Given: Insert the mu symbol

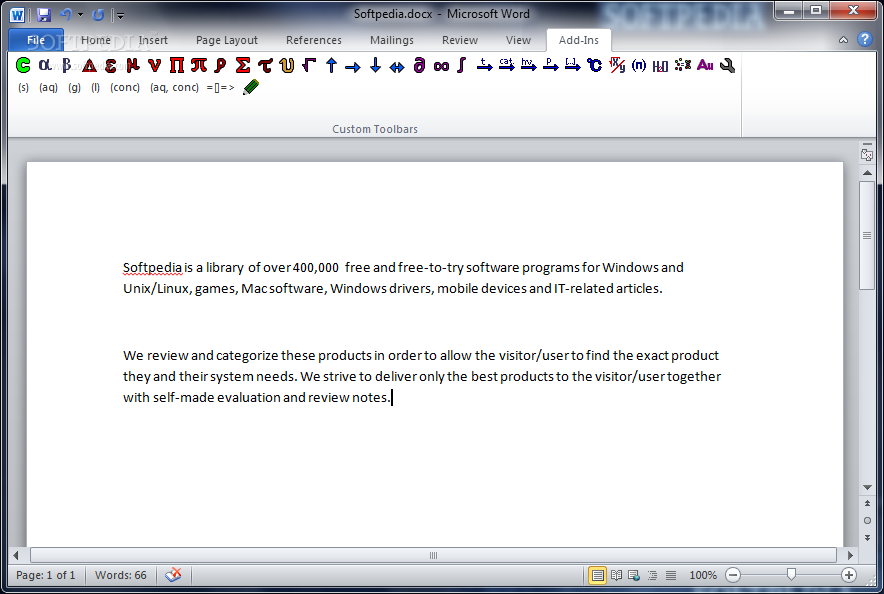Looking at the screenshot, I should coord(133,65).
